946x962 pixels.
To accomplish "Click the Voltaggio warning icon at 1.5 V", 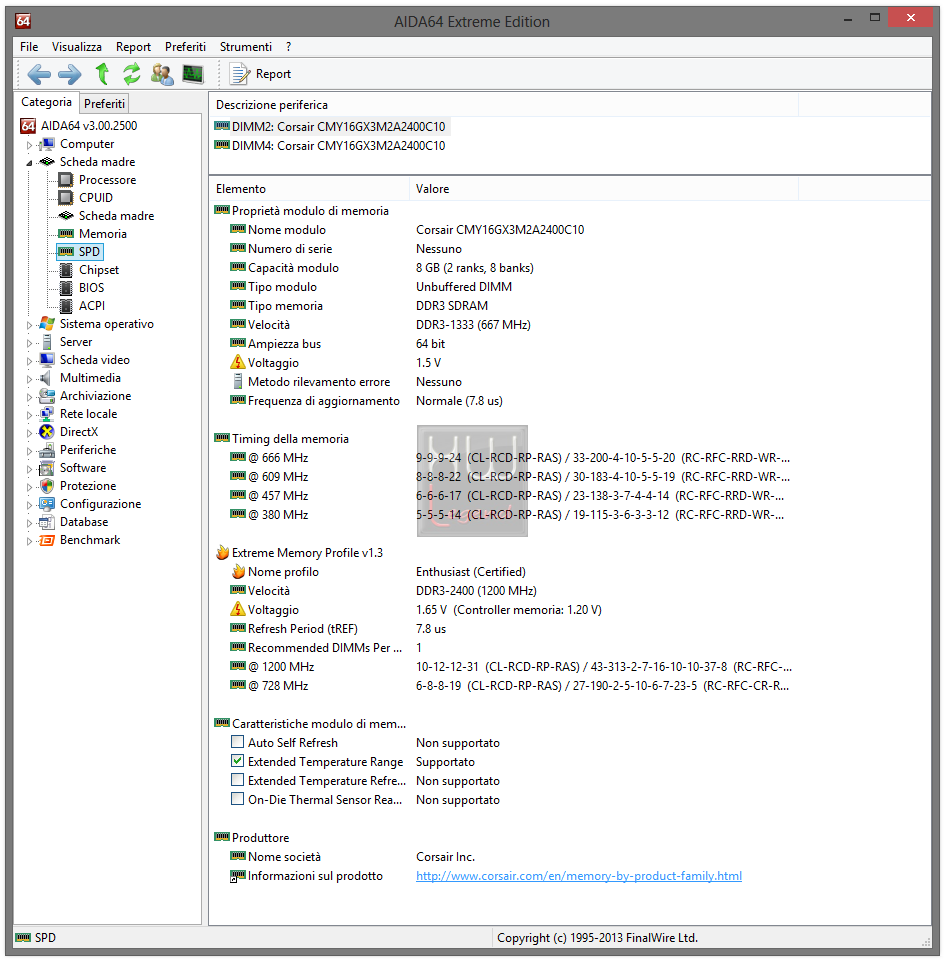I will point(238,363).
